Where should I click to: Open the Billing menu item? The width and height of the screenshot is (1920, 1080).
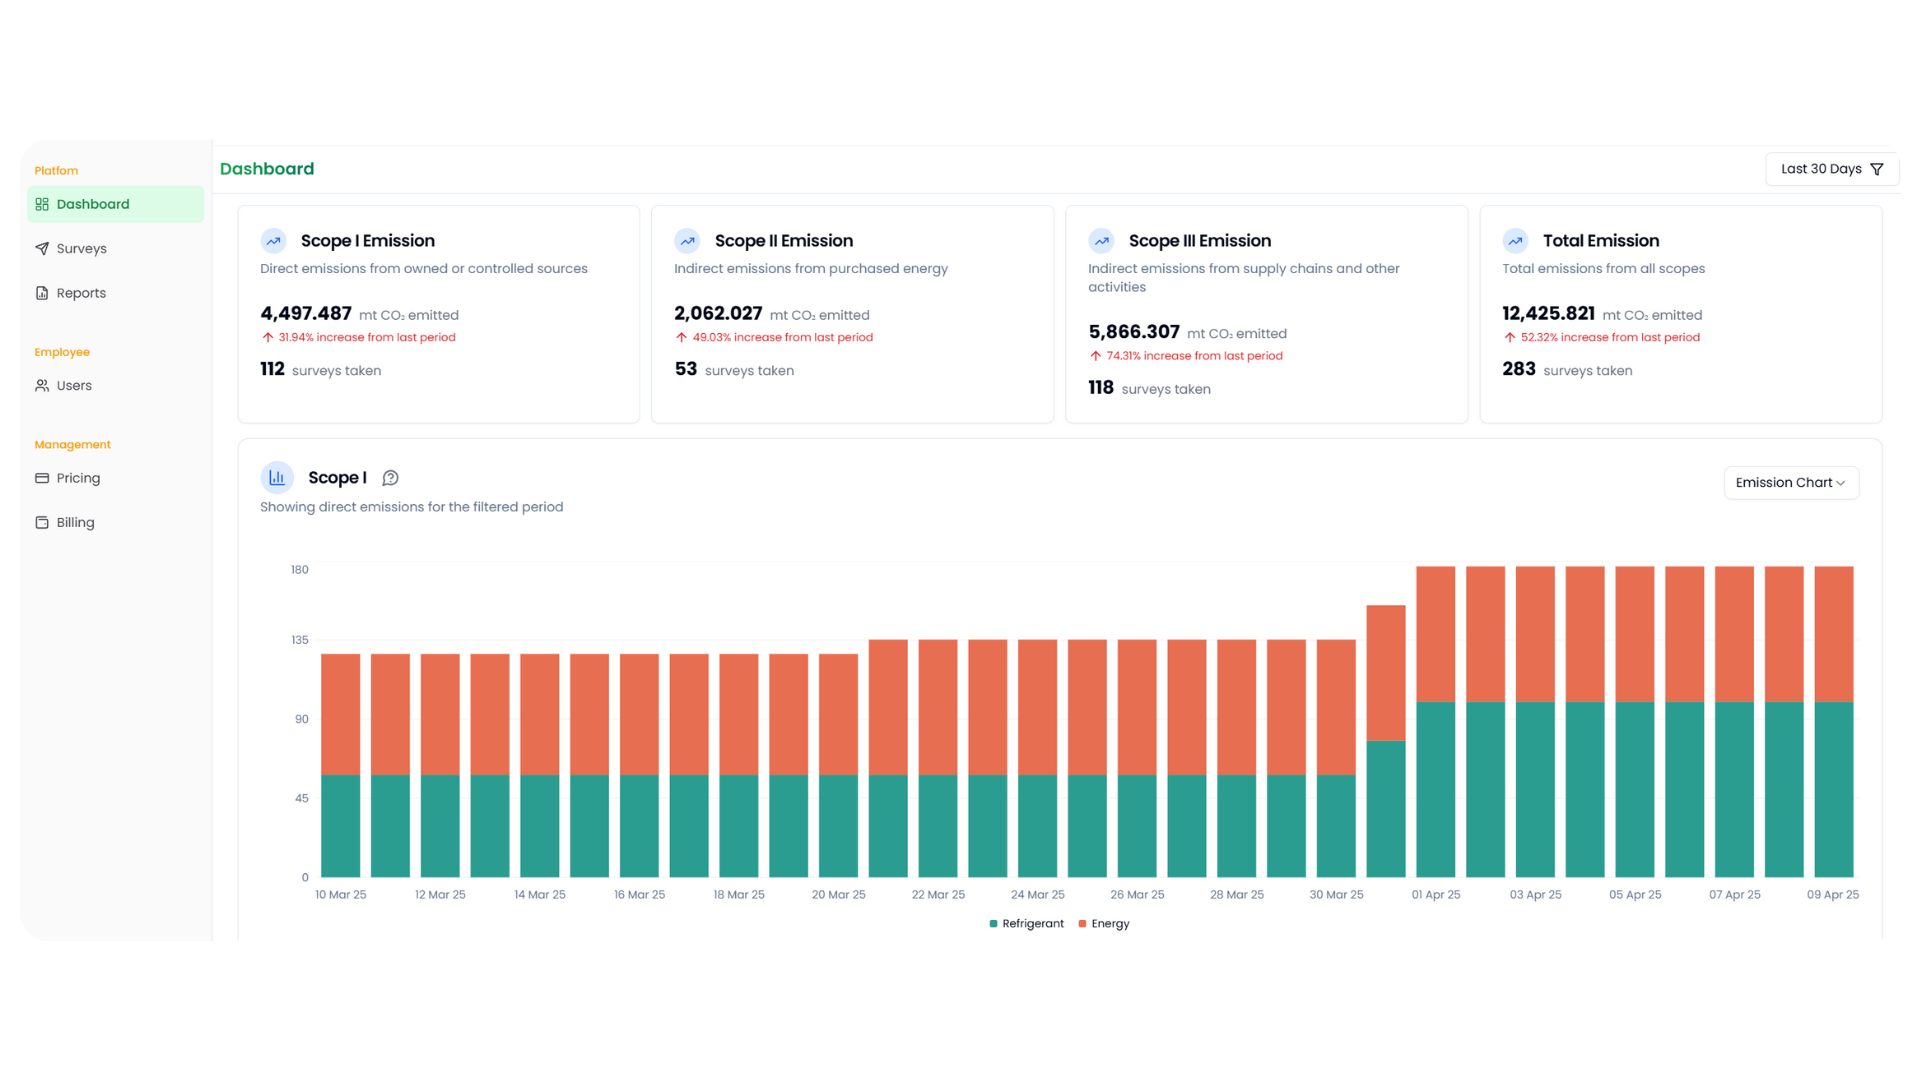(75, 523)
